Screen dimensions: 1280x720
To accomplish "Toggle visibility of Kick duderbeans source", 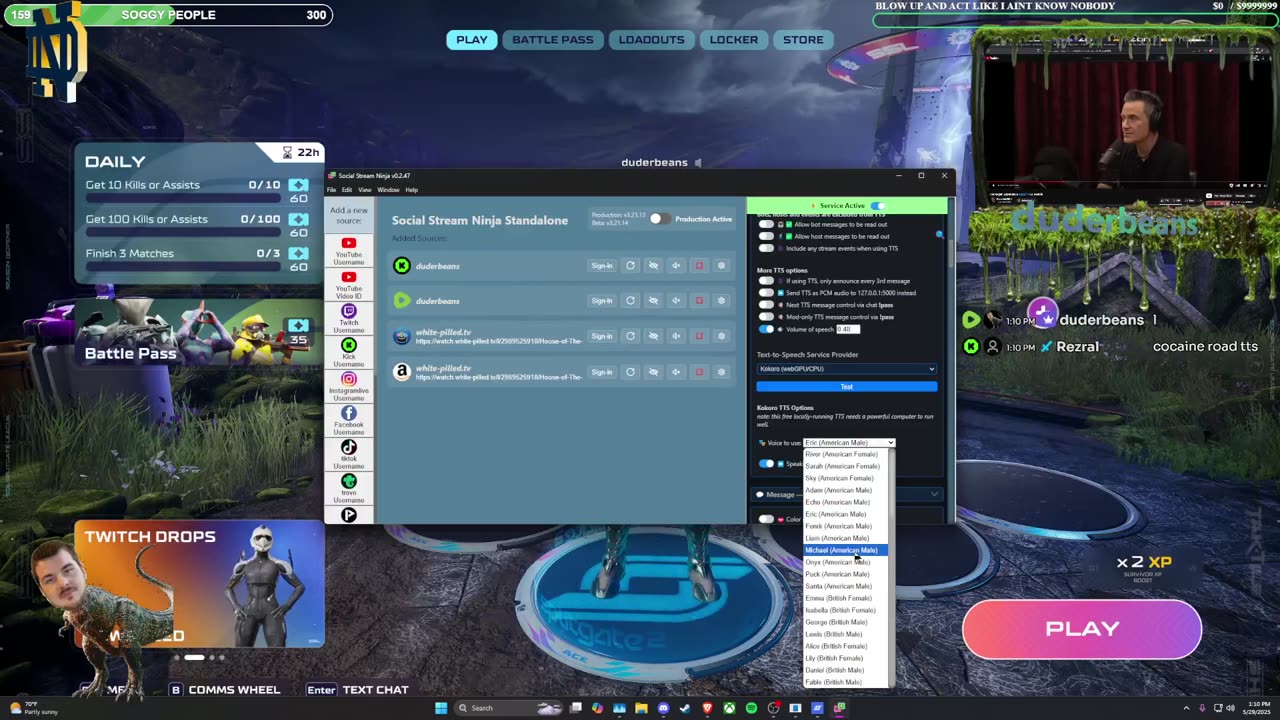I will click(x=653, y=266).
